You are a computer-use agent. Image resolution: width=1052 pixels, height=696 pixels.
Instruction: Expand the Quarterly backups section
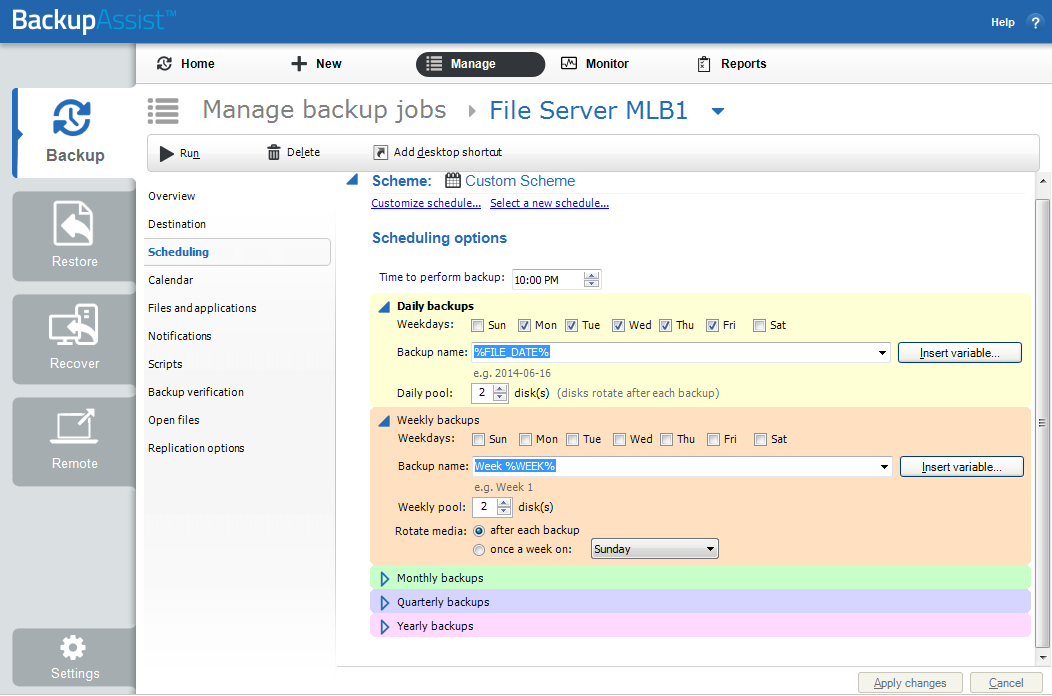tap(384, 603)
